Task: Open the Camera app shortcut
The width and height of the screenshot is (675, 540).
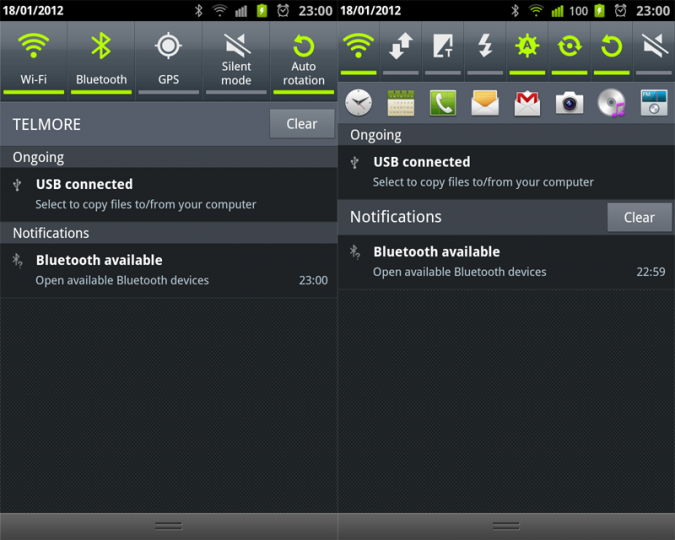Action: pyautogui.click(x=570, y=103)
